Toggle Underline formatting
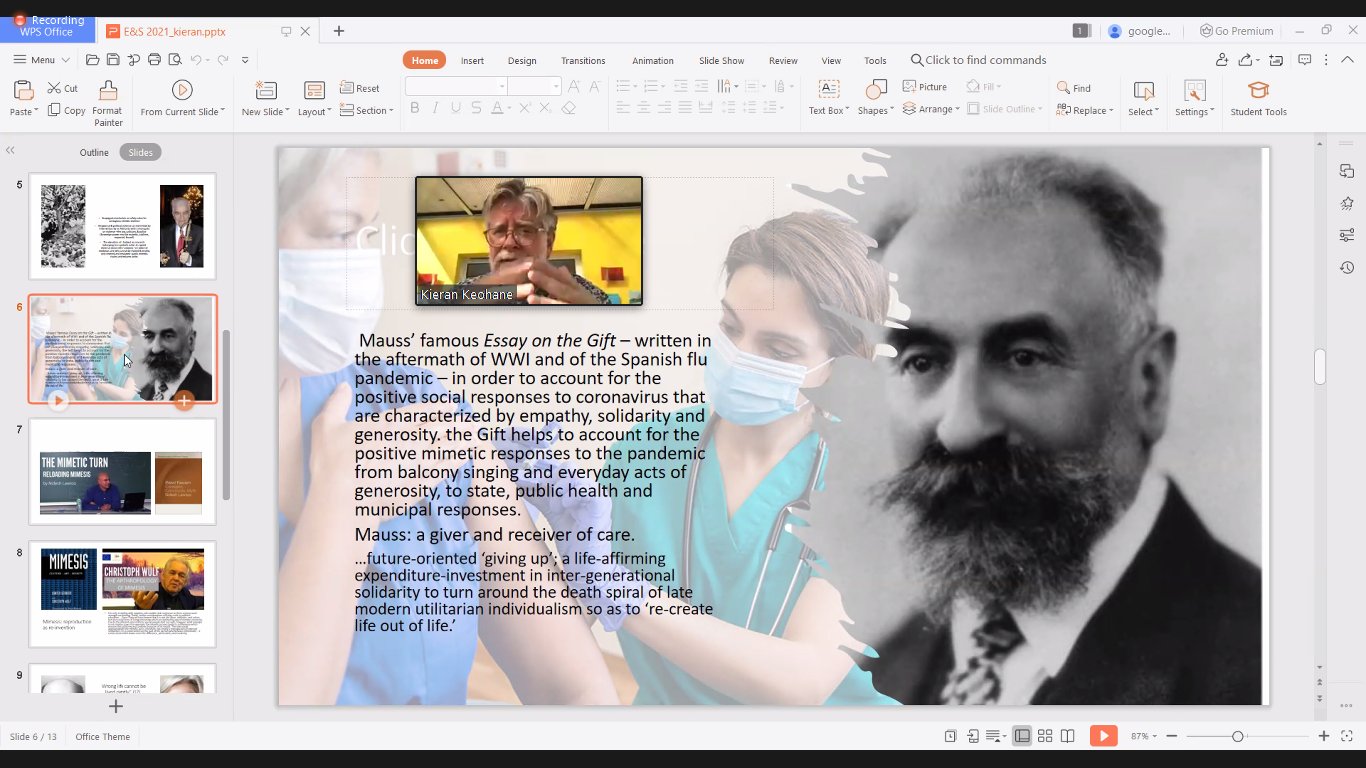The image size is (1366, 768). click(x=456, y=108)
